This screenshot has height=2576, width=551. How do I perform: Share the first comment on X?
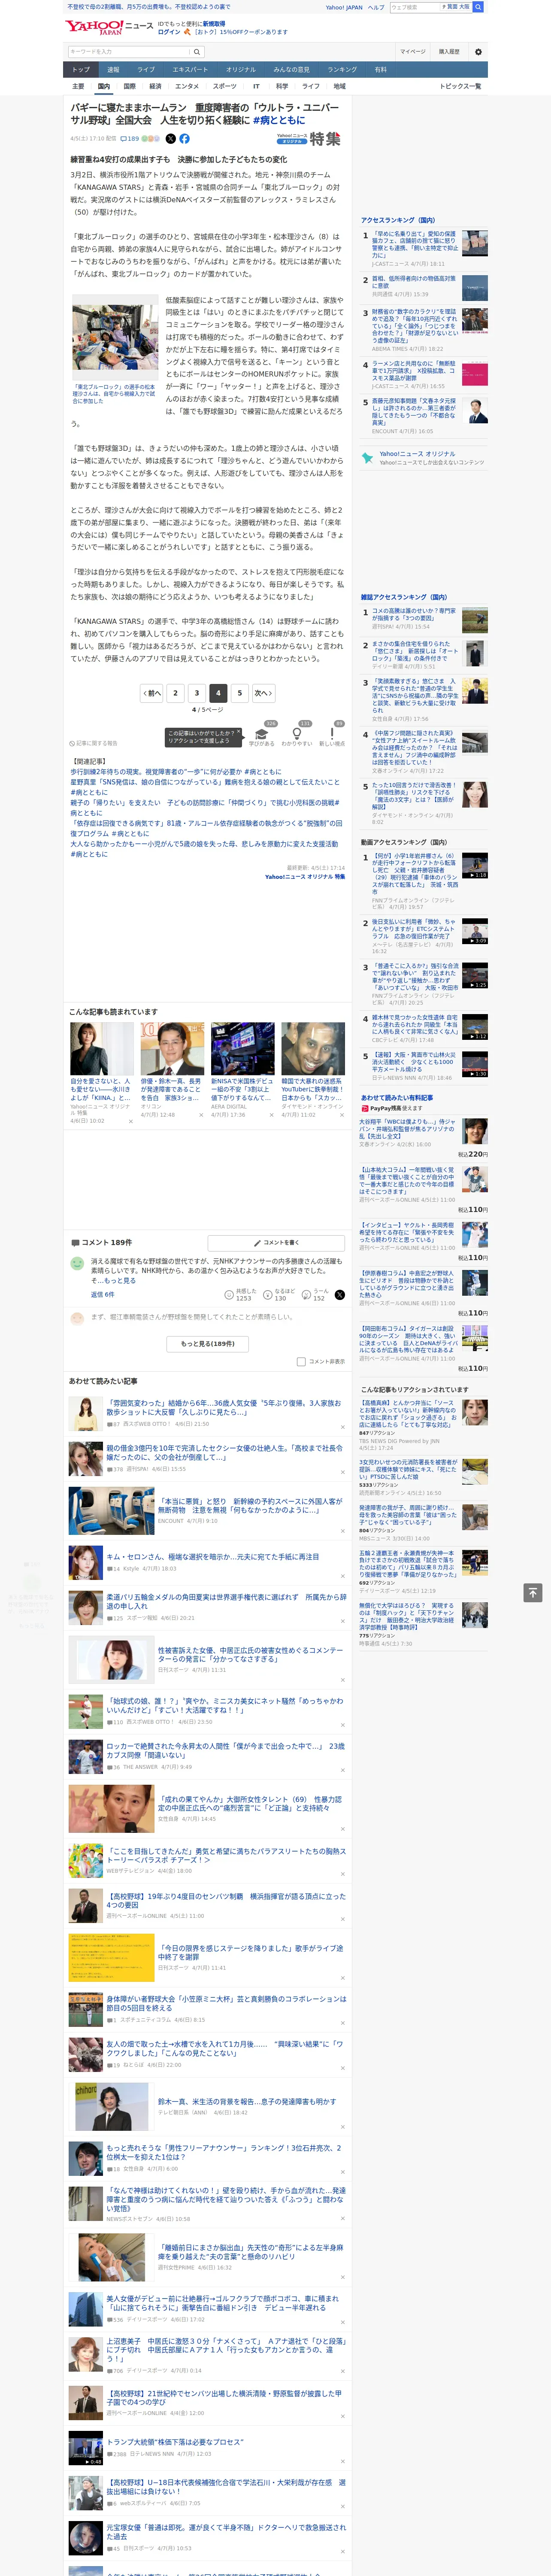click(340, 1295)
